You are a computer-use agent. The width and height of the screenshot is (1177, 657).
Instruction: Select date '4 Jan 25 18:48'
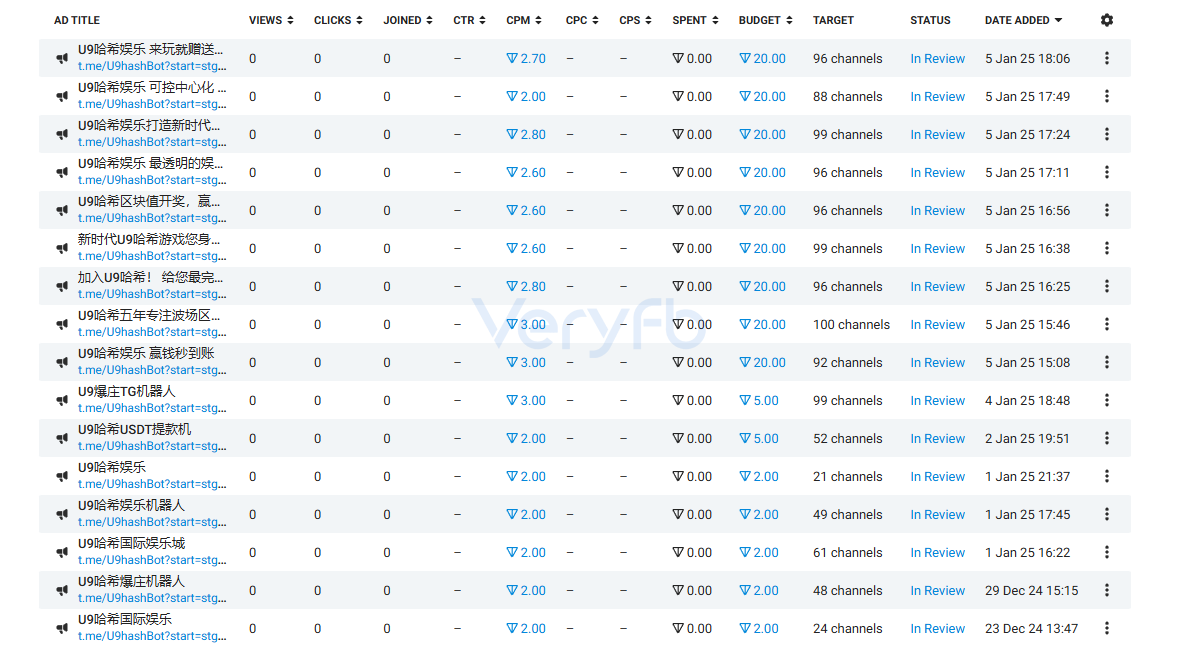click(x=1028, y=400)
